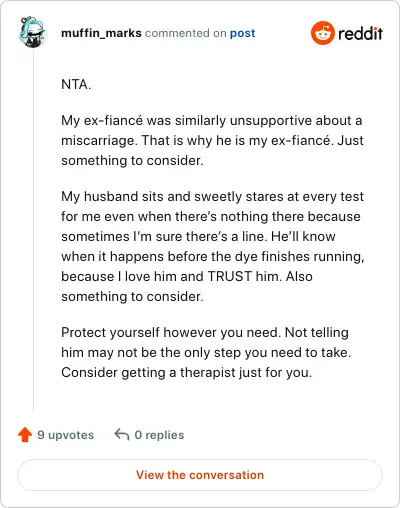Open "View the conversation" button

tap(200, 475)
